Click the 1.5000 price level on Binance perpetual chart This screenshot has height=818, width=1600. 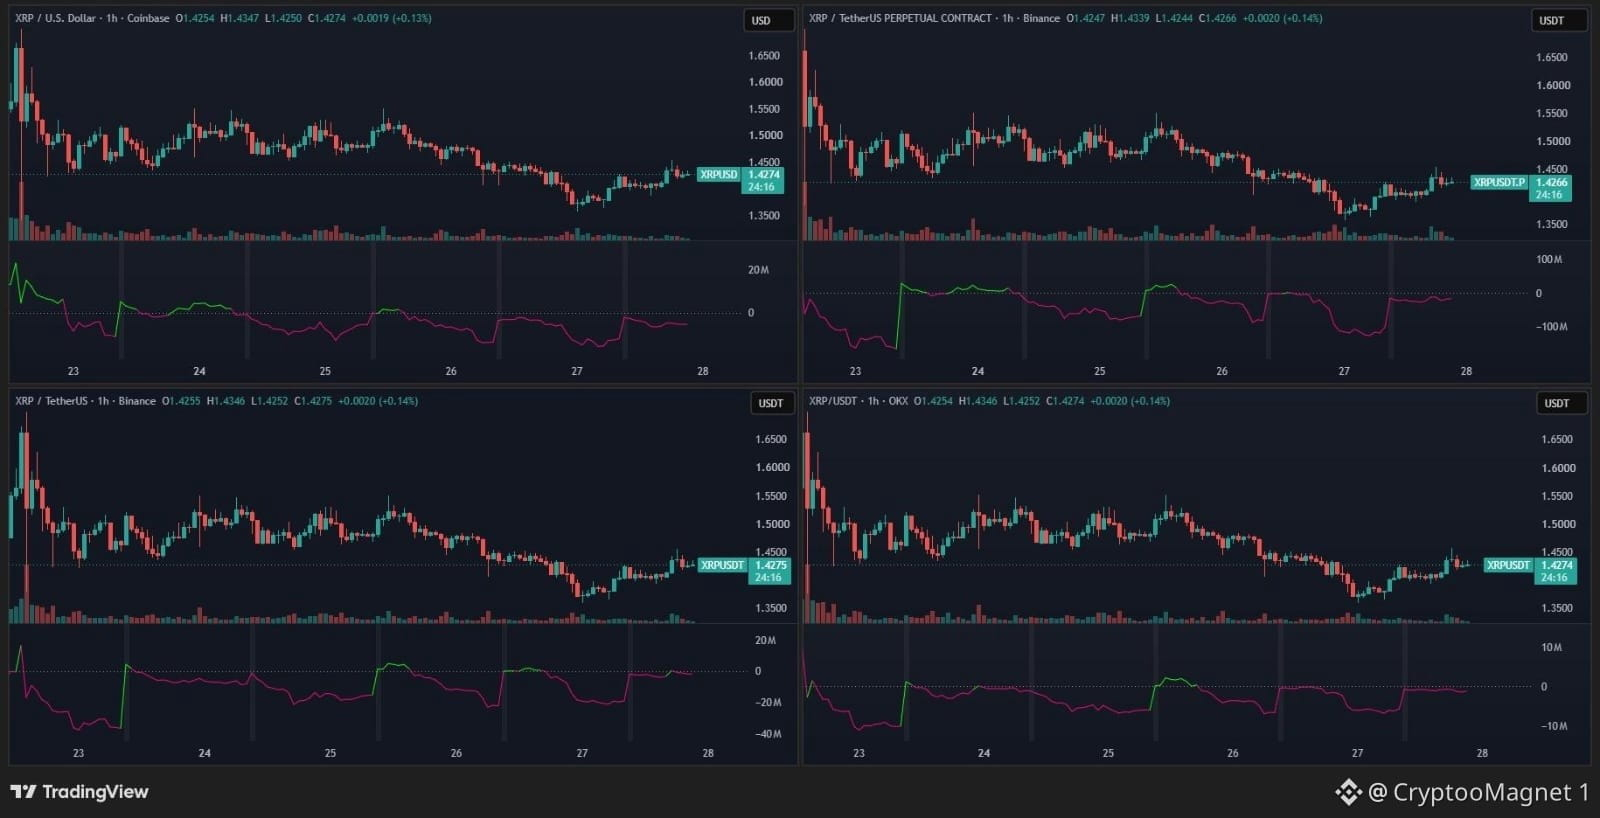[1552, 141]
